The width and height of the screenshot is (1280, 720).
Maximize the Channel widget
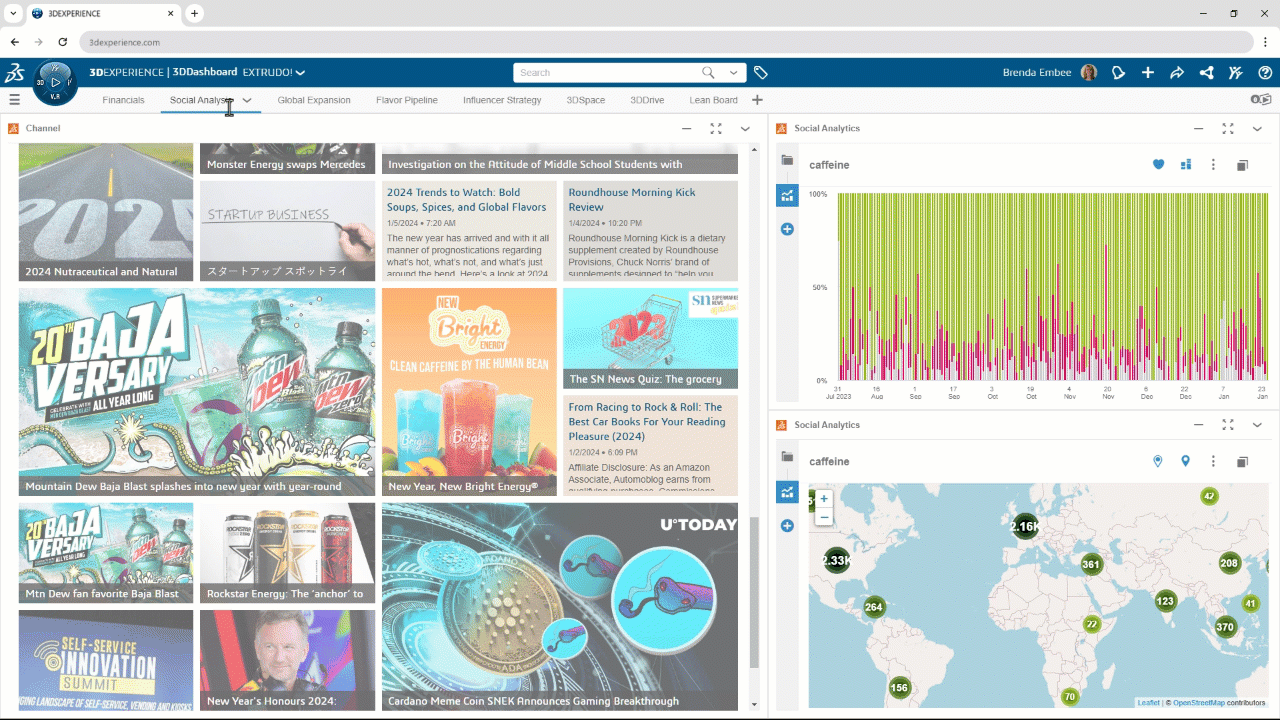pyautogui.click(x=716, y=128)
